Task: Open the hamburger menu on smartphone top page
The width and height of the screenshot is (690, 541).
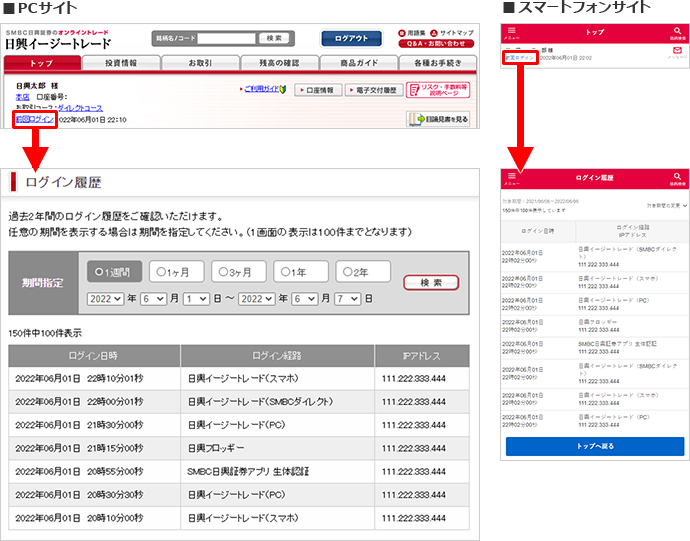Action: pos(510,32)
